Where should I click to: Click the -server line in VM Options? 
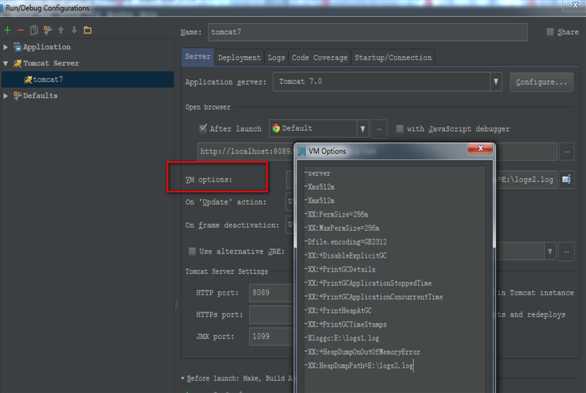pyautogui.click(x=318, y=173)
